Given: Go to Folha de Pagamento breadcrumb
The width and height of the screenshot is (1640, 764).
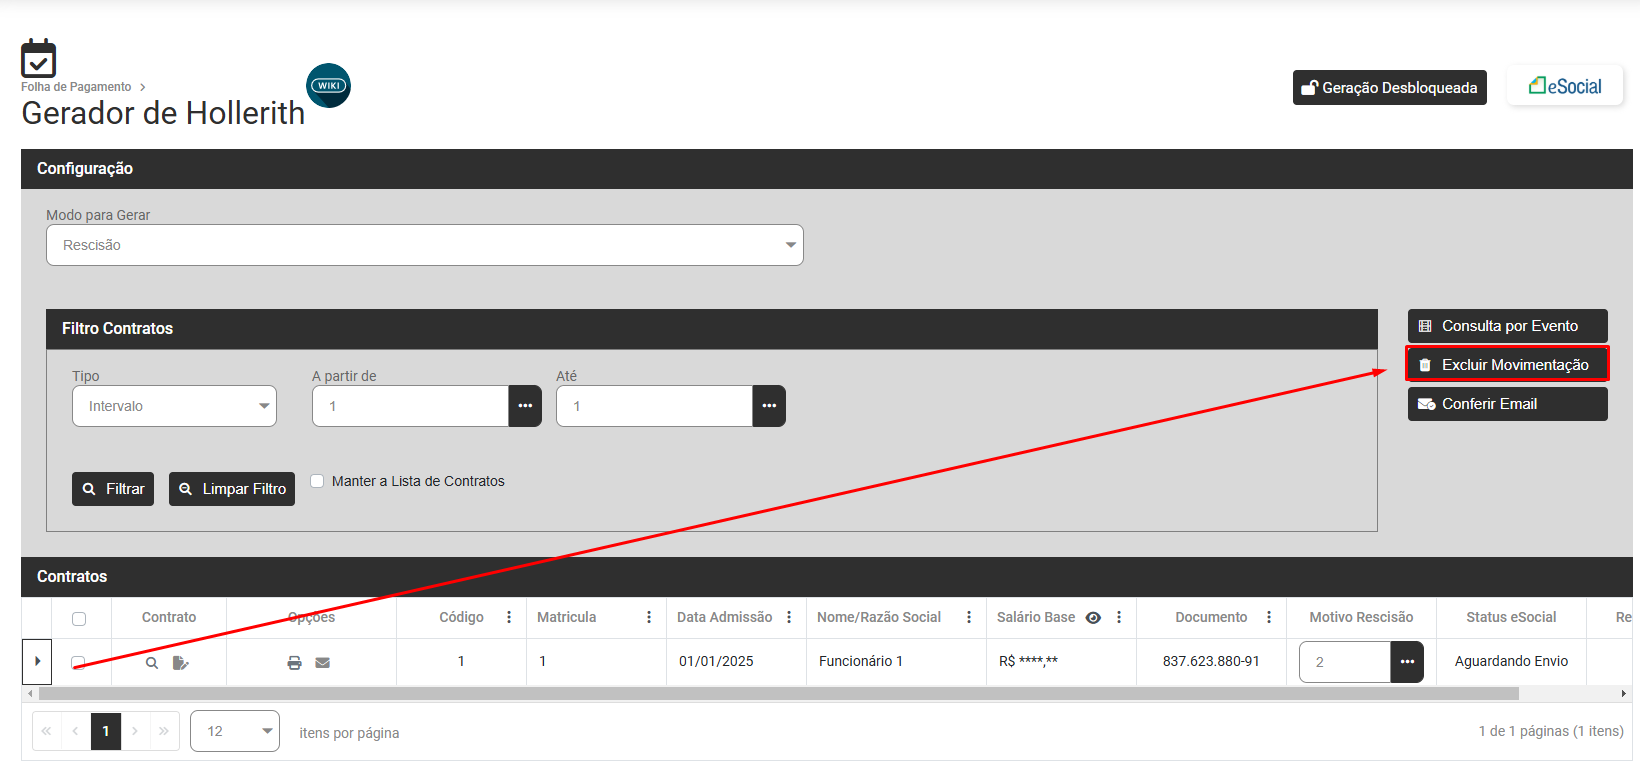Looking at the screenshot, I should pyautogui.click(x=76, y=87).
